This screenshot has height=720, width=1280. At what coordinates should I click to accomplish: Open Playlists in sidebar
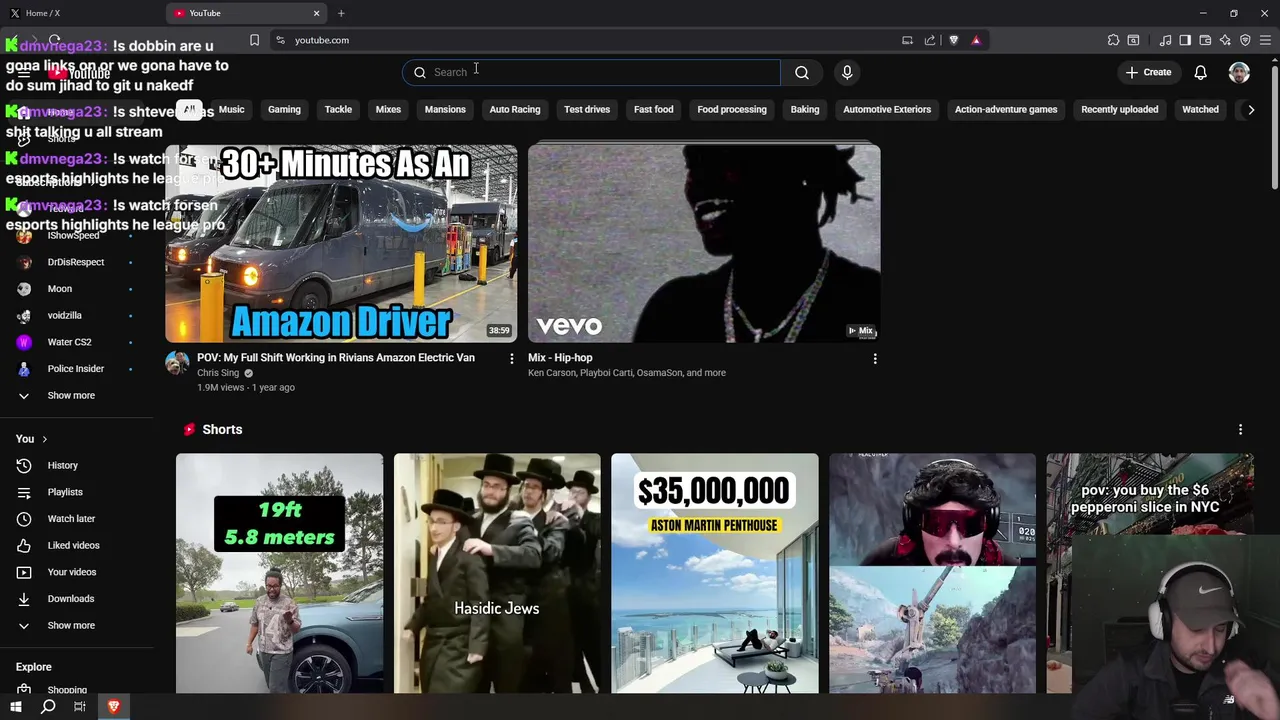pos(76,492)
